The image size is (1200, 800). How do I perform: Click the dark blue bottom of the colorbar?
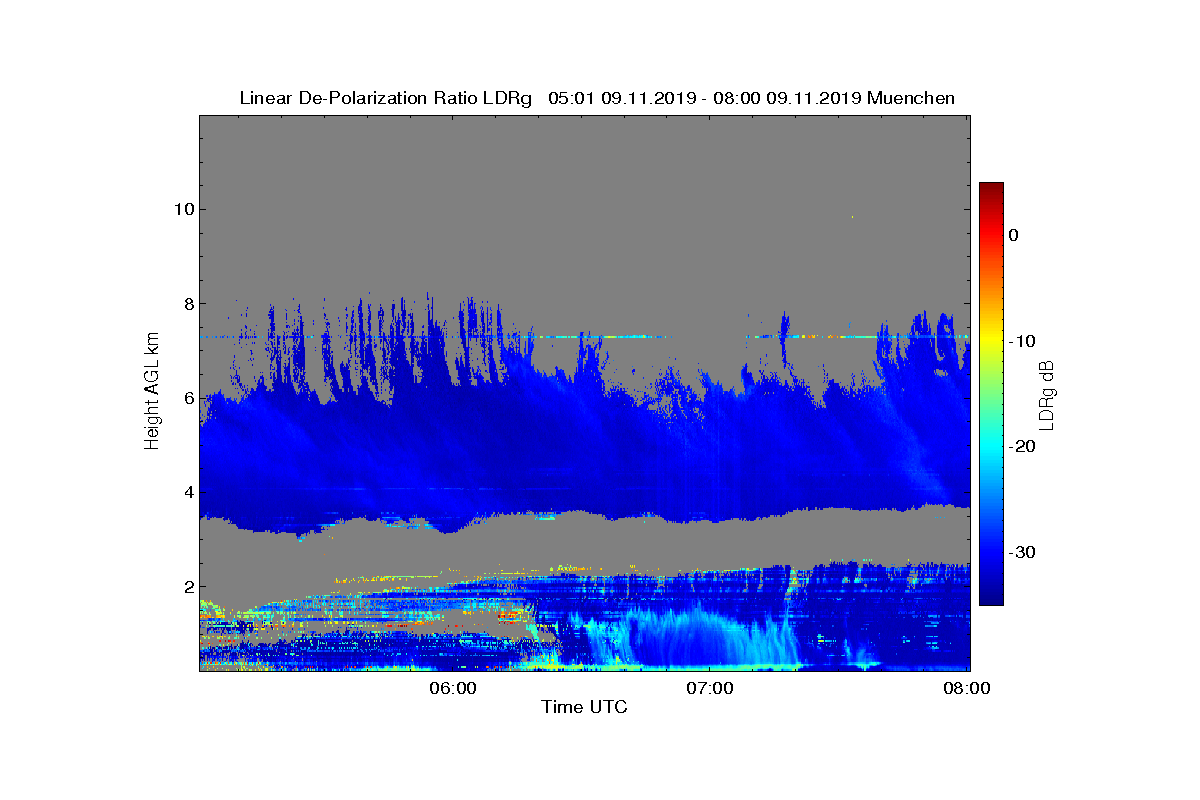pyautogui.click(x=991, y=598)
